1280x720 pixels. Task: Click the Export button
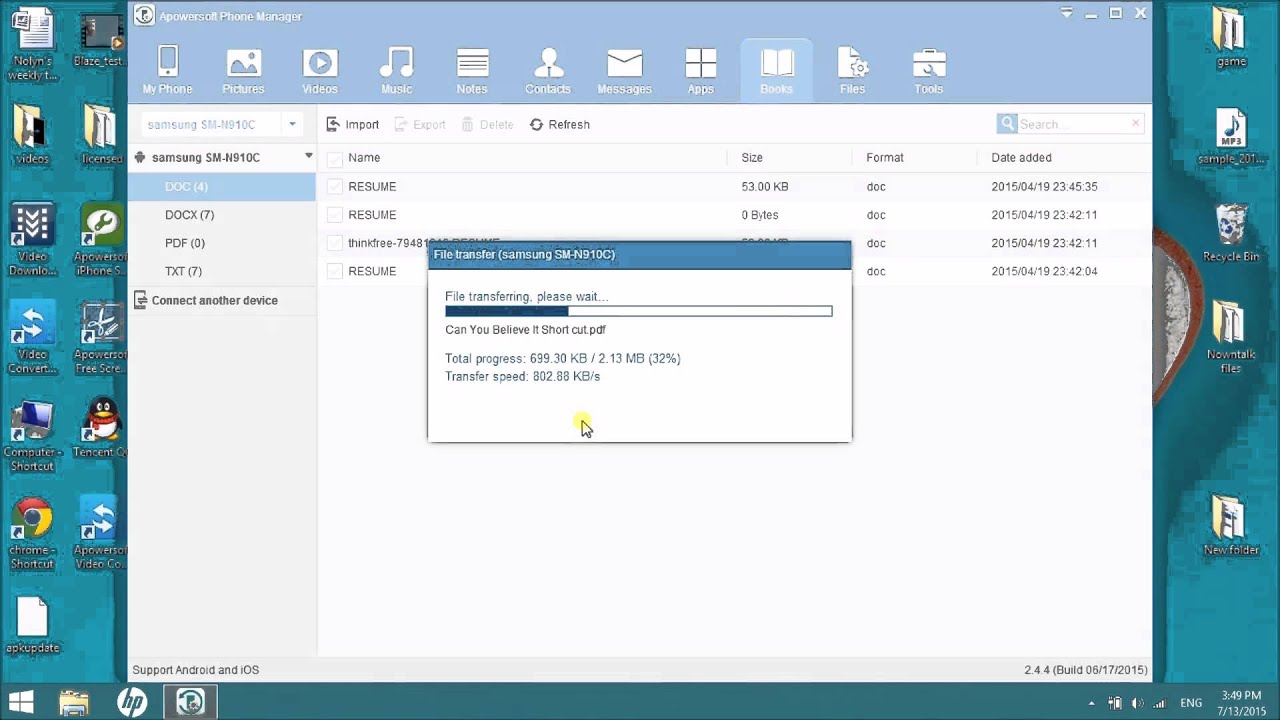[x=420, y=124]
